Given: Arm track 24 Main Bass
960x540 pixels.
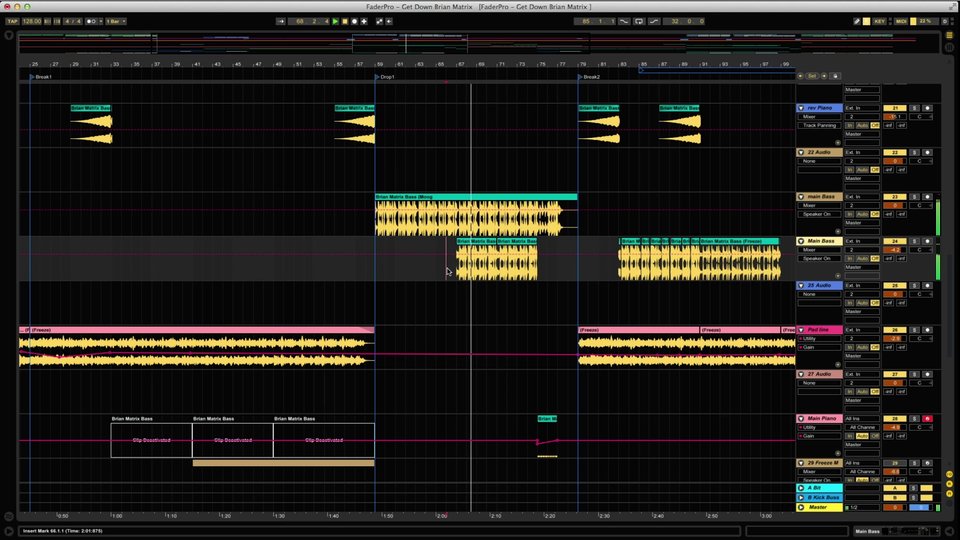Looking at the screenshot, I should click(927, 241).
